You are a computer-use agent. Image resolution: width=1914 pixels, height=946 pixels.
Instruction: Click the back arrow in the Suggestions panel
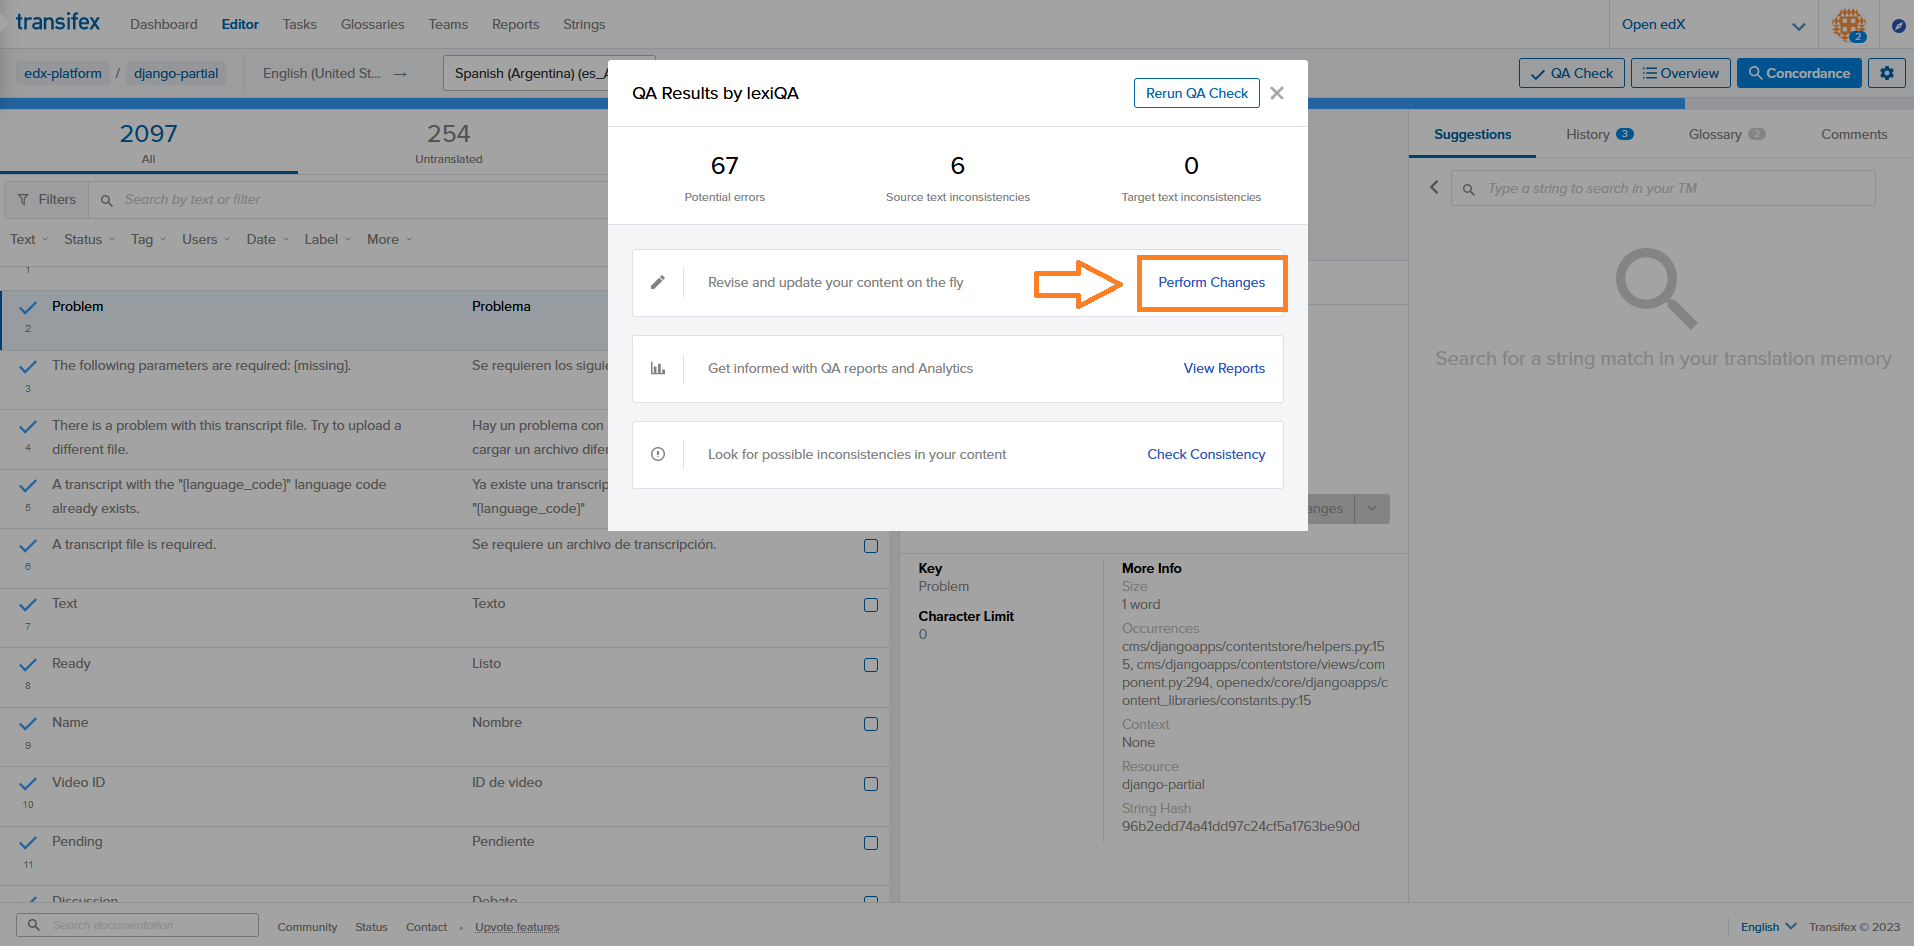[x=1434, y=188]
